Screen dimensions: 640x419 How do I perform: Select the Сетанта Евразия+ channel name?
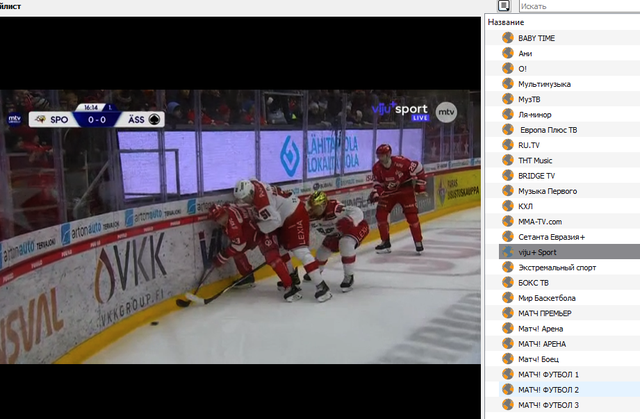coord(551,237)
